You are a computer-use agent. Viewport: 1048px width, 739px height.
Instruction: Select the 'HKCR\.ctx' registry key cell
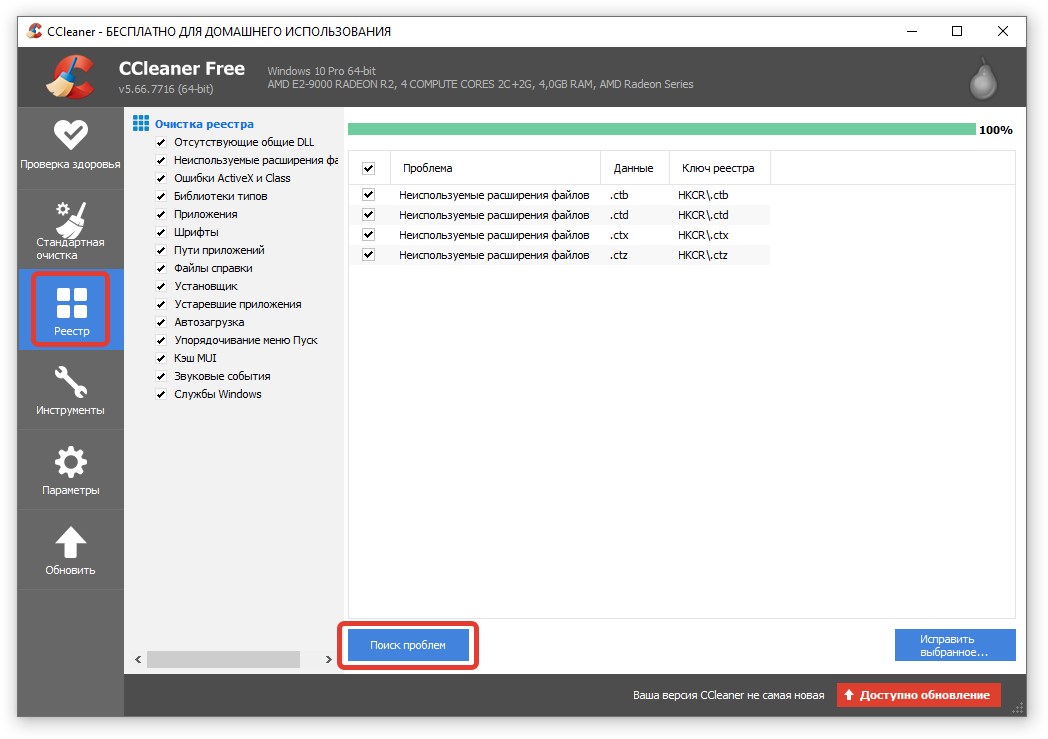pyautogui.click(x=703, y=235)
